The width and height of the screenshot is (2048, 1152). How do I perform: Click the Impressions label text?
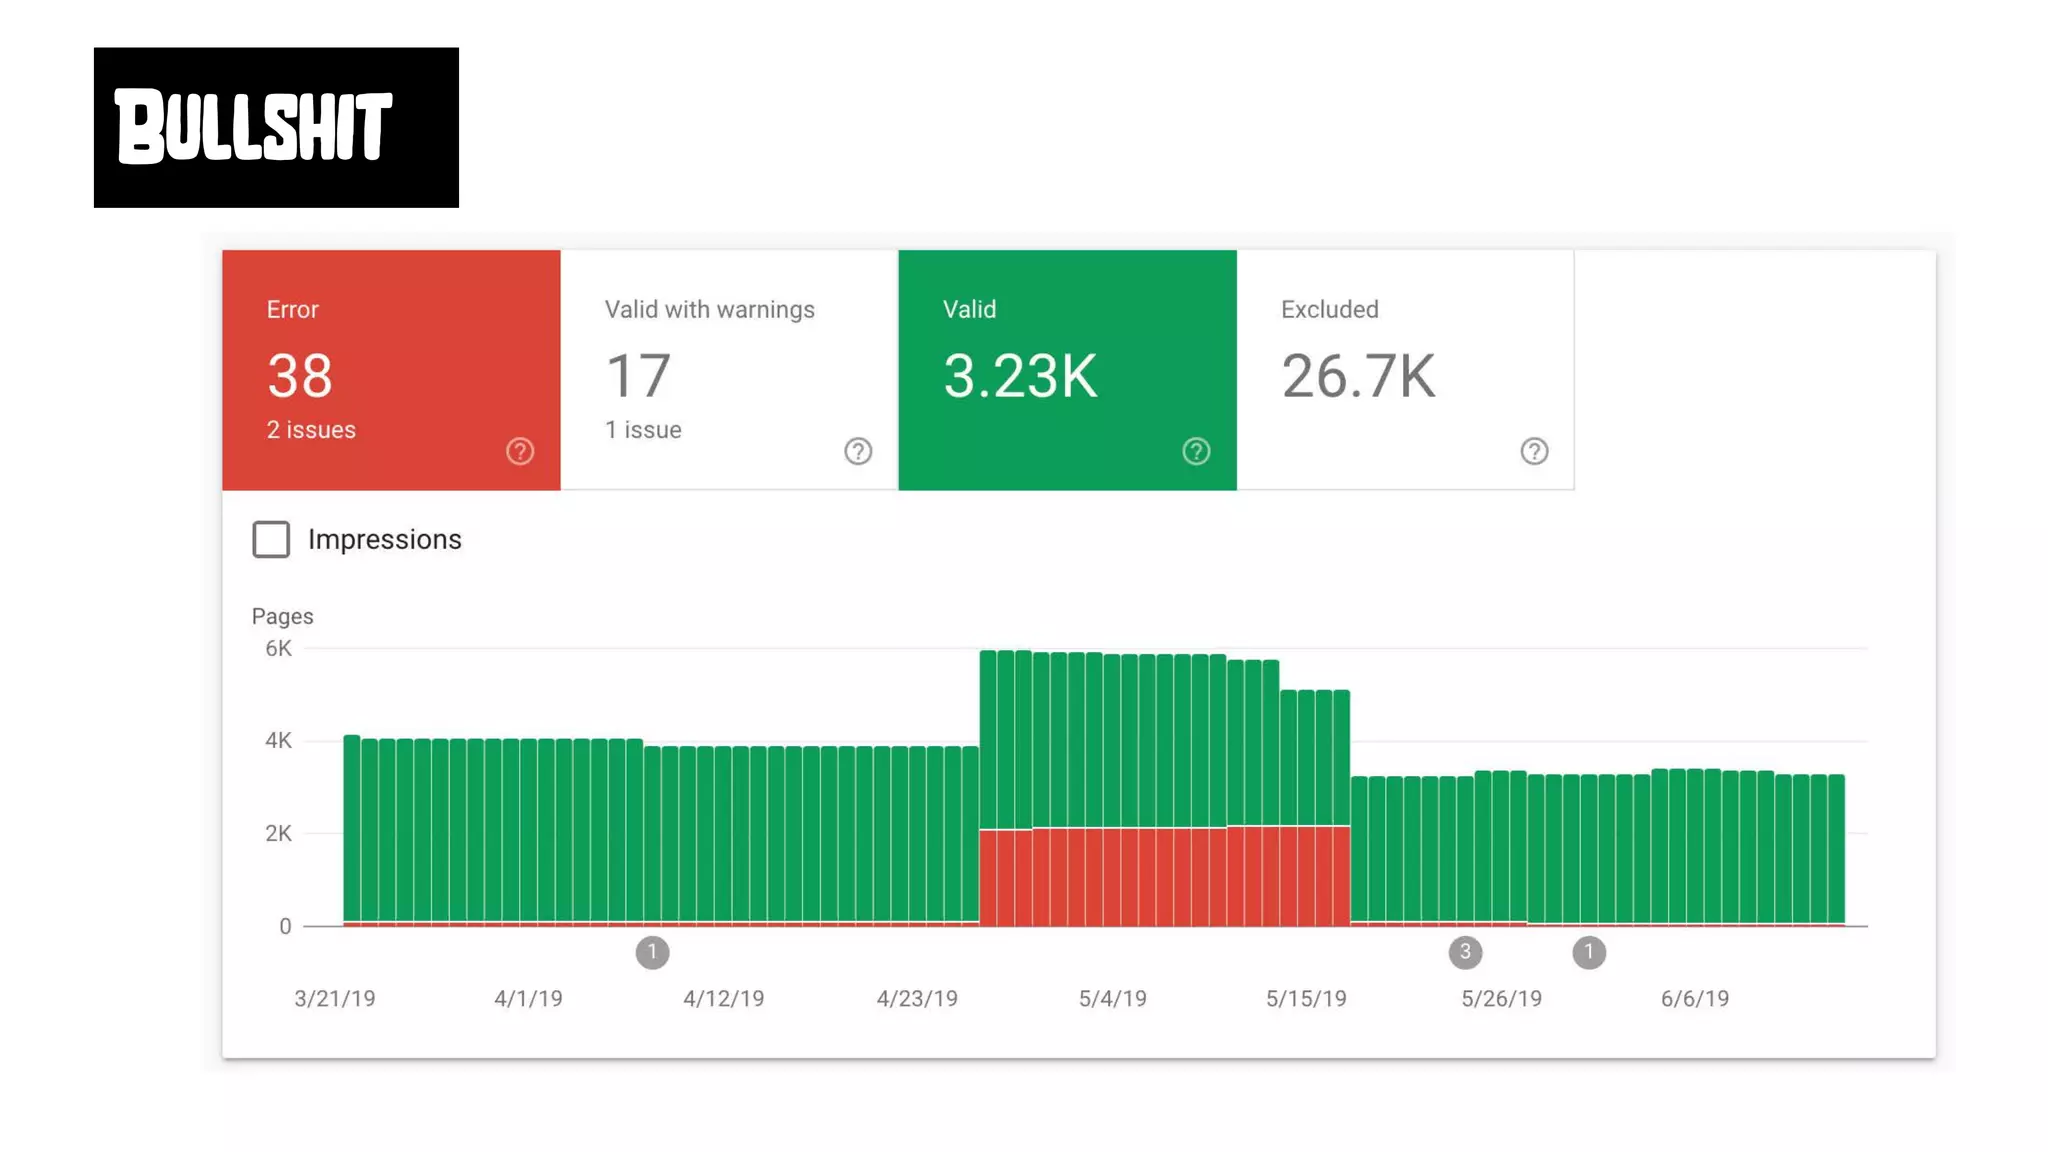[384, 539]
